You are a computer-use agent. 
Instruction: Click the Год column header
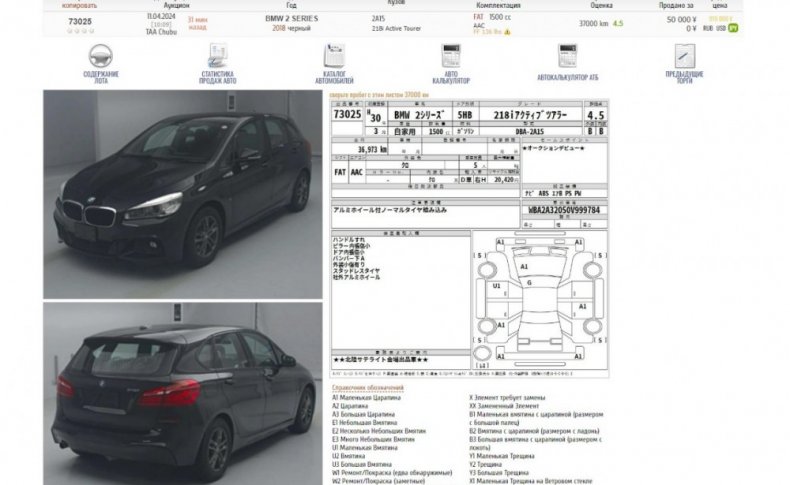click(291, 6)
